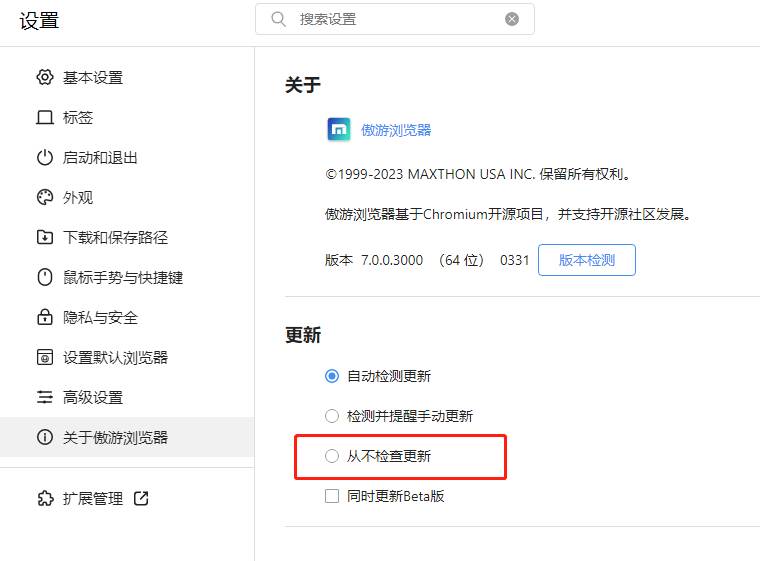The image size is (760, 561).
Task: Click the sliders icon beside 高级设置
Action: 45,397
